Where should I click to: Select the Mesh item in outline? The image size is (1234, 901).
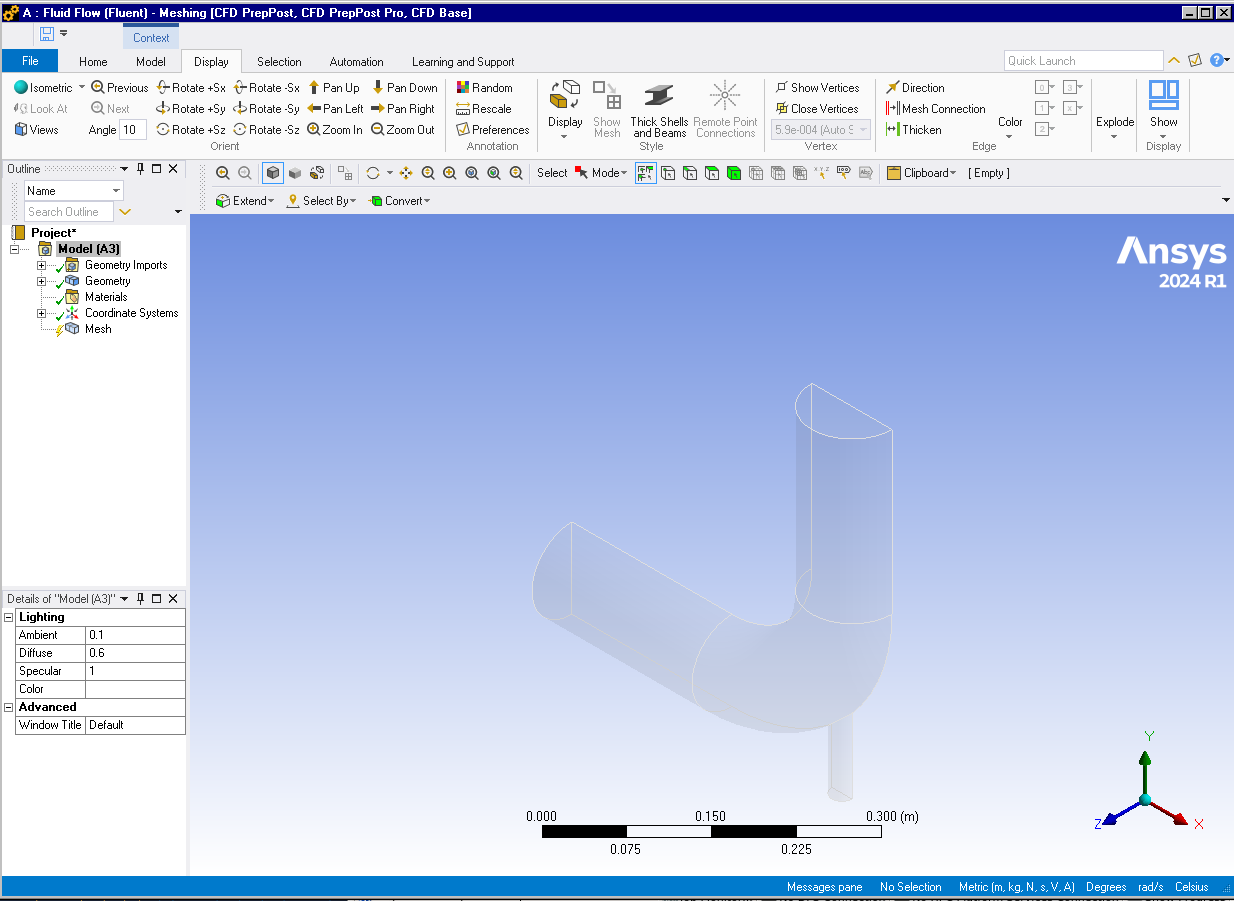click(x=98, y=329)
